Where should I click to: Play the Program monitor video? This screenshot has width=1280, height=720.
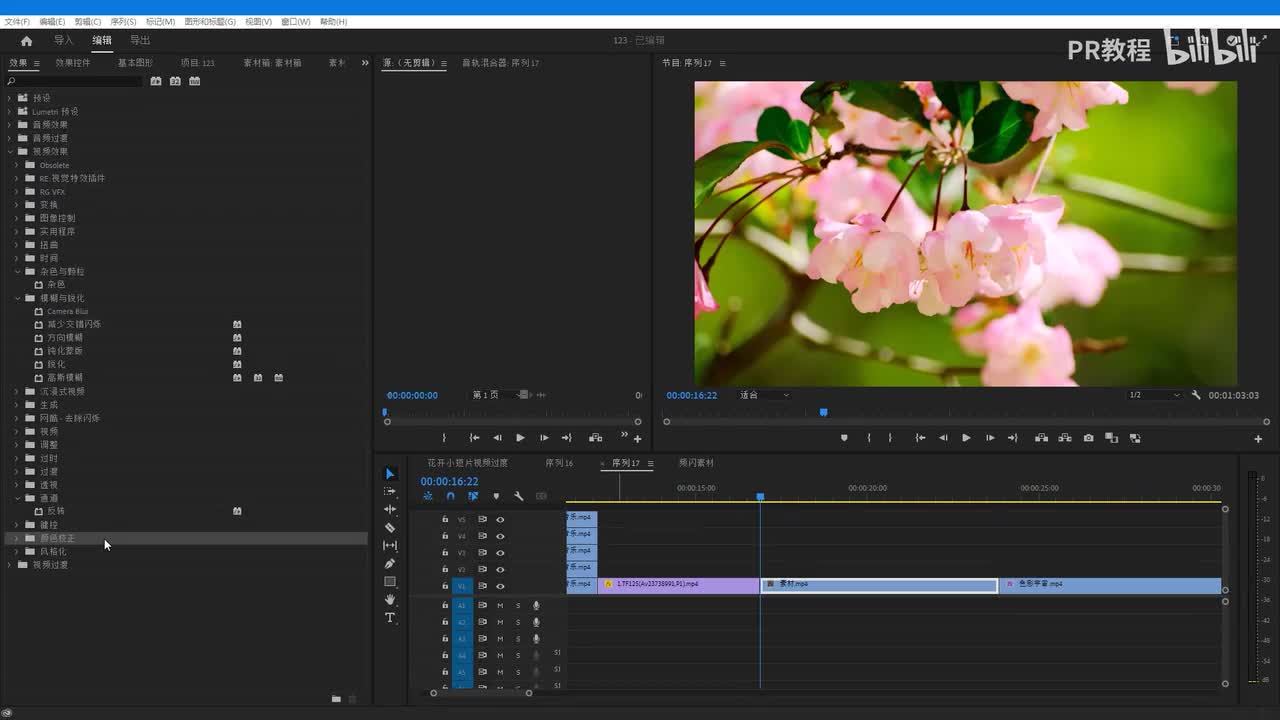[966, 438]
